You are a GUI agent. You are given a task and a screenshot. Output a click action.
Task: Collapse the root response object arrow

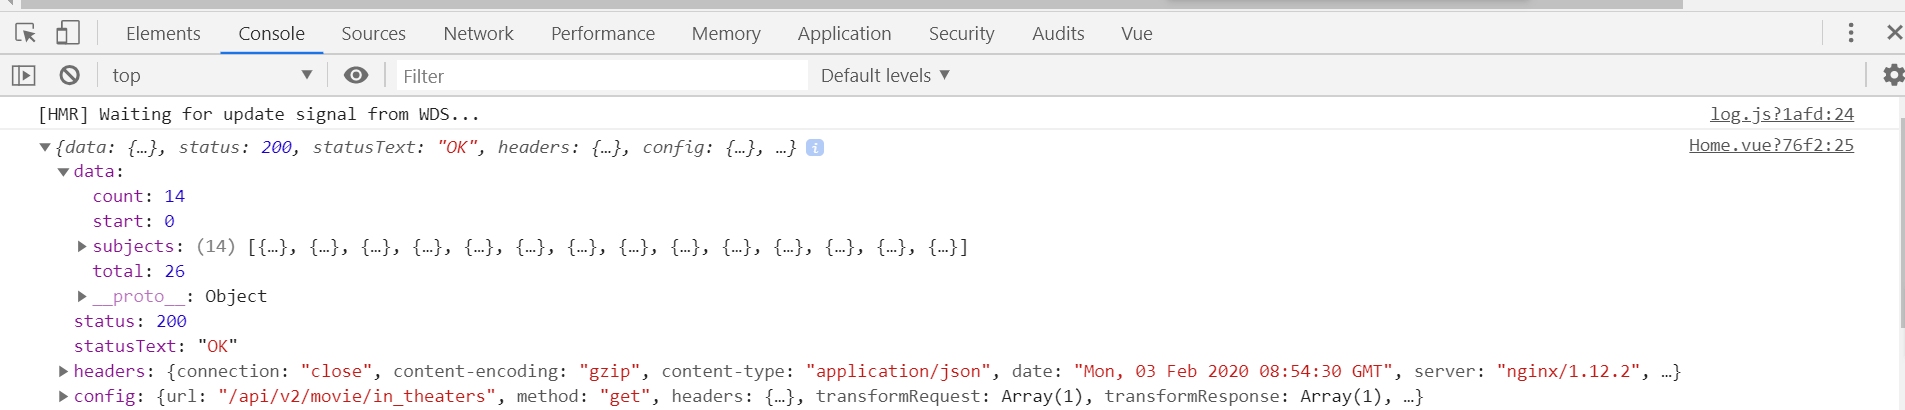[45, 147]
